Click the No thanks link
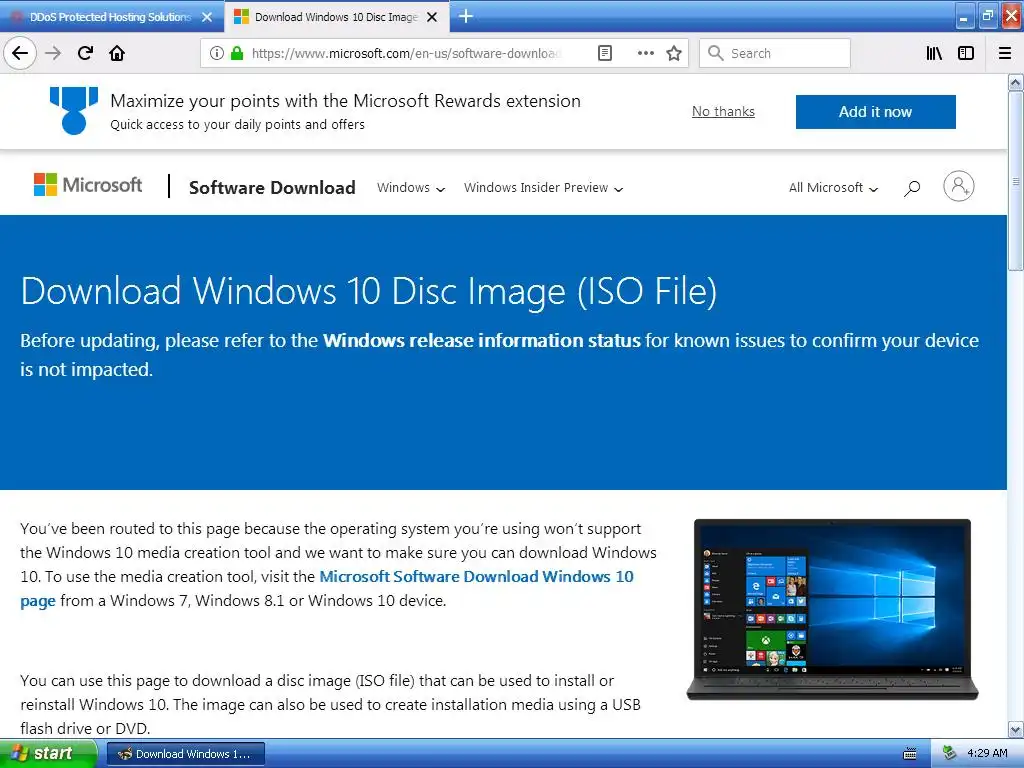The height and width of the screenshot is (768, 1024). pos(723,112)
